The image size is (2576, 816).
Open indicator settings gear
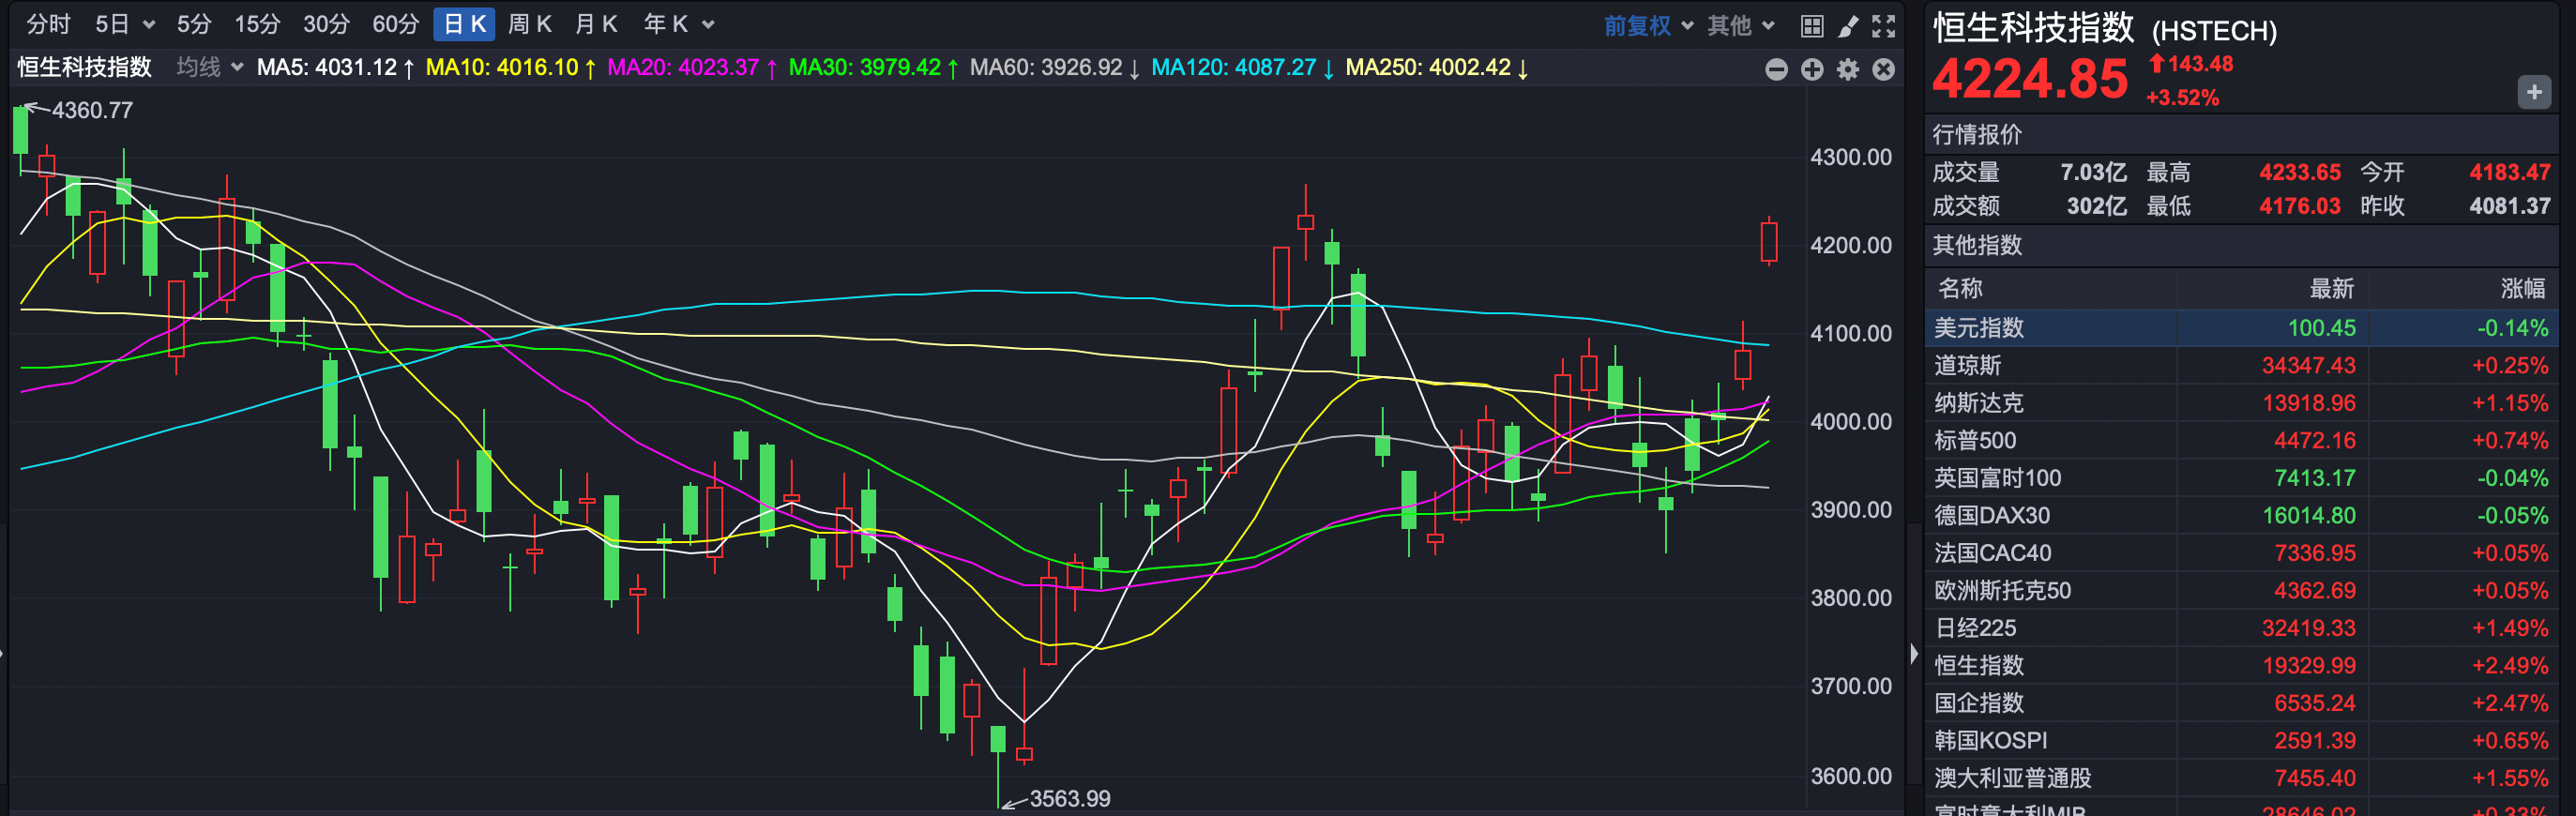pos(1848,69)
